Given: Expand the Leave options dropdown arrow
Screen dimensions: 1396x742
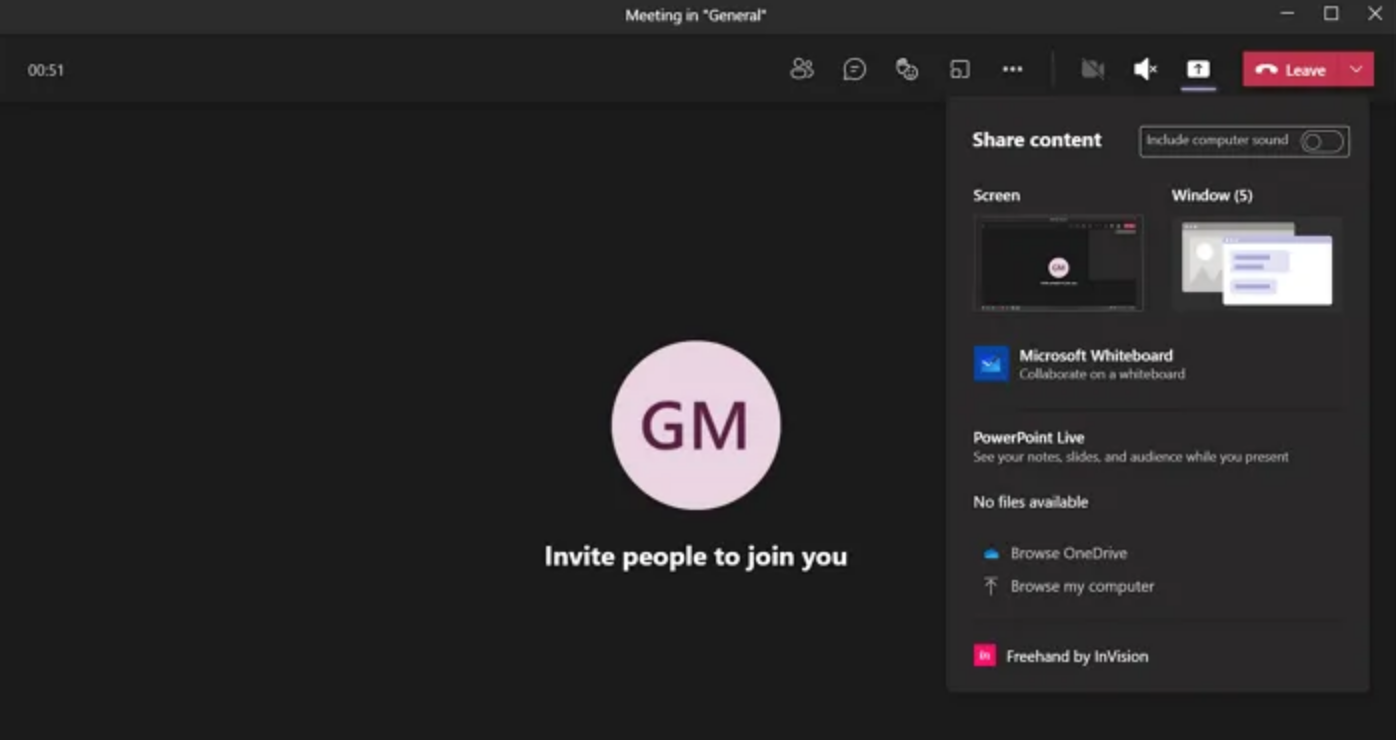Looking at the screenshot, I should pyautogui.click(x=1356, y=69).
